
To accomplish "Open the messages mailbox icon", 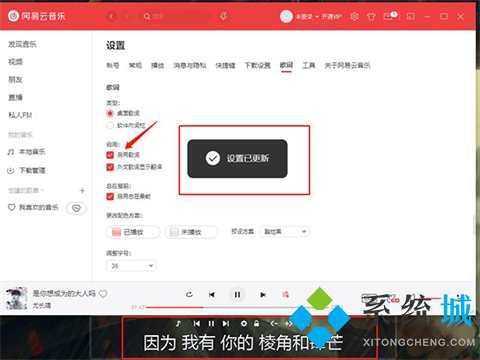I will (x=389, y=16).
